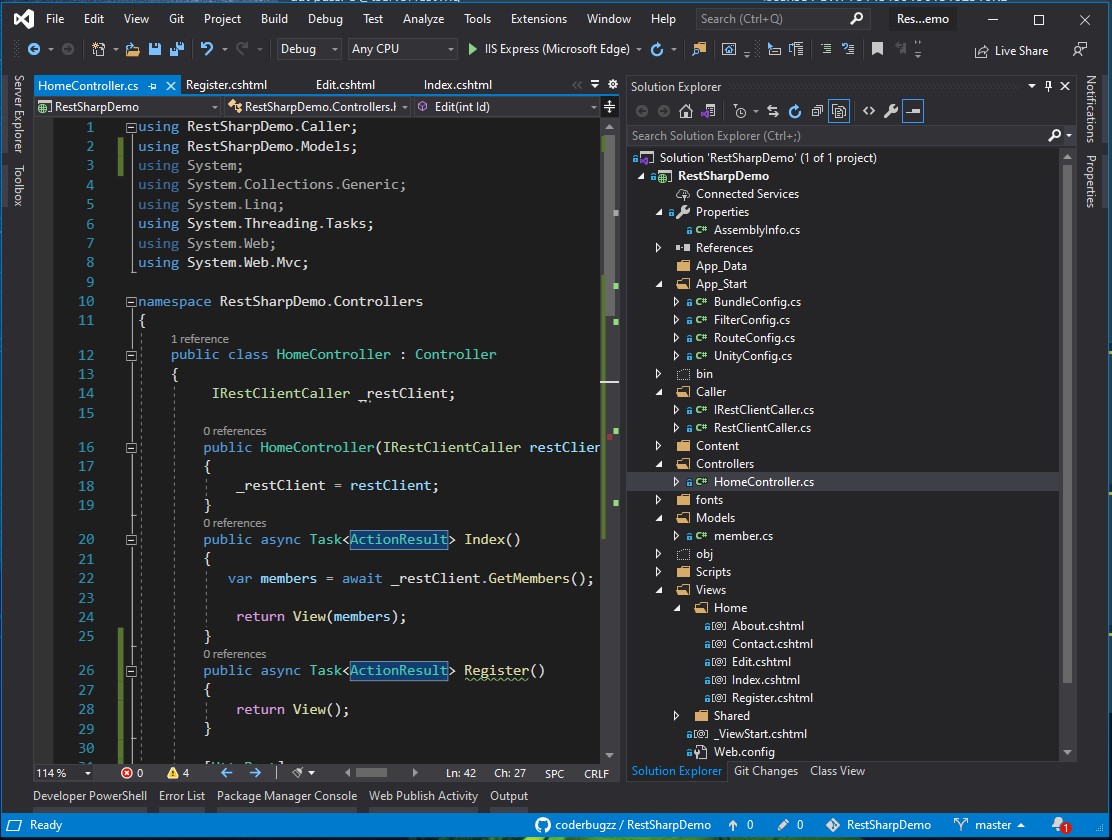Click the editor horizontal scrollbar thumb
This screenshot has width=1112, height=840.
tap(370, 773)
